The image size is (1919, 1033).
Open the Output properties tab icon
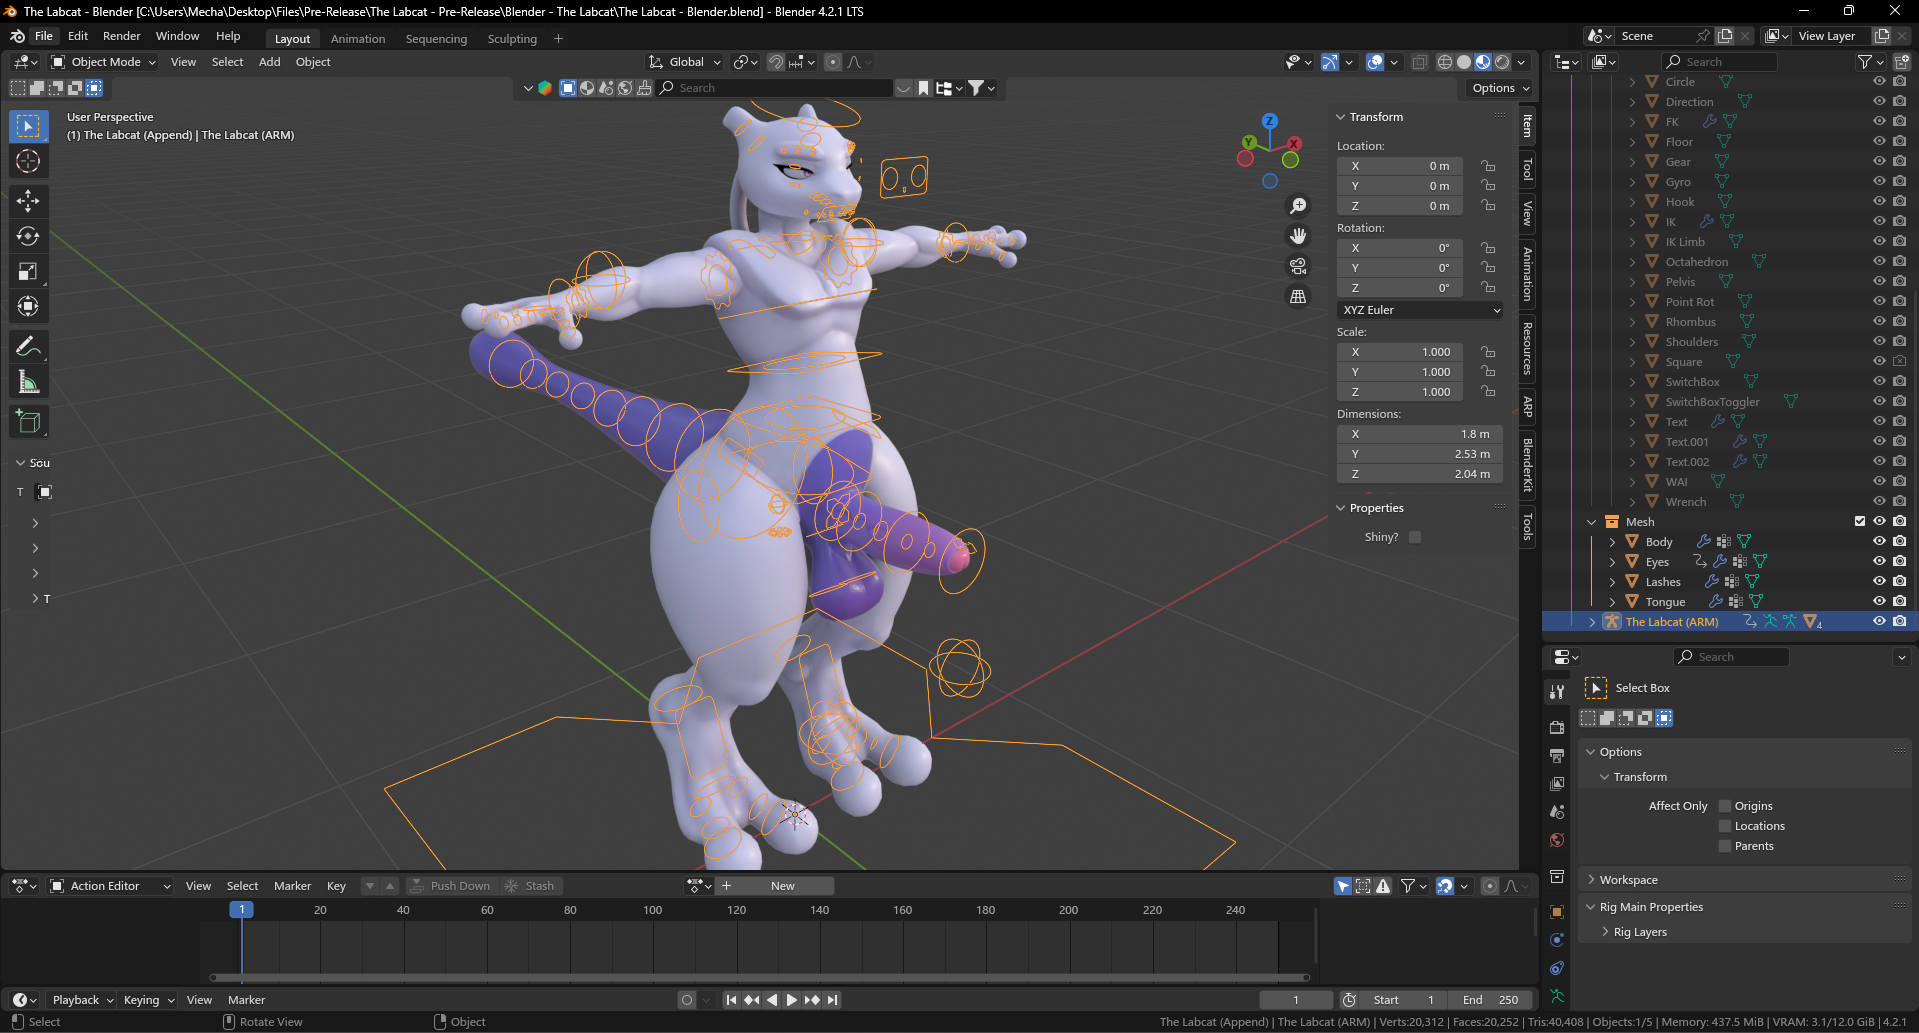click(1557, 755)
